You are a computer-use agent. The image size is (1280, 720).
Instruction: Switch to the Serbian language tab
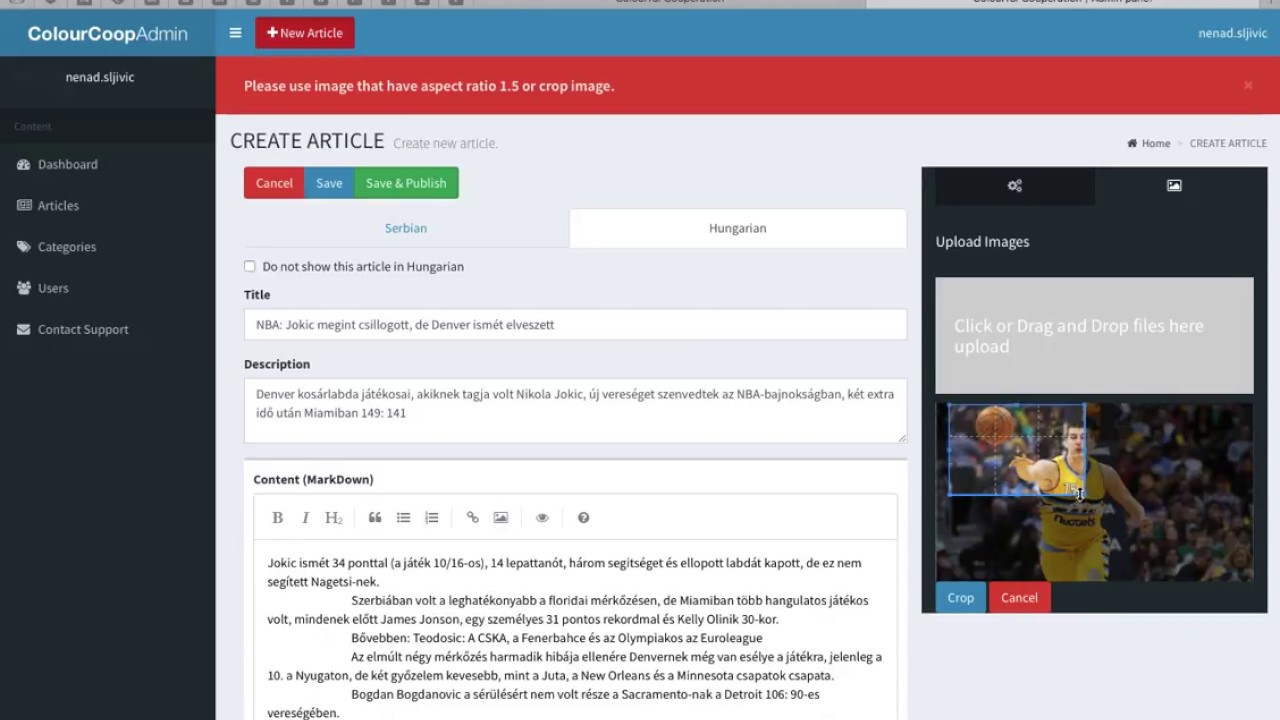click(x=406, y=228)
